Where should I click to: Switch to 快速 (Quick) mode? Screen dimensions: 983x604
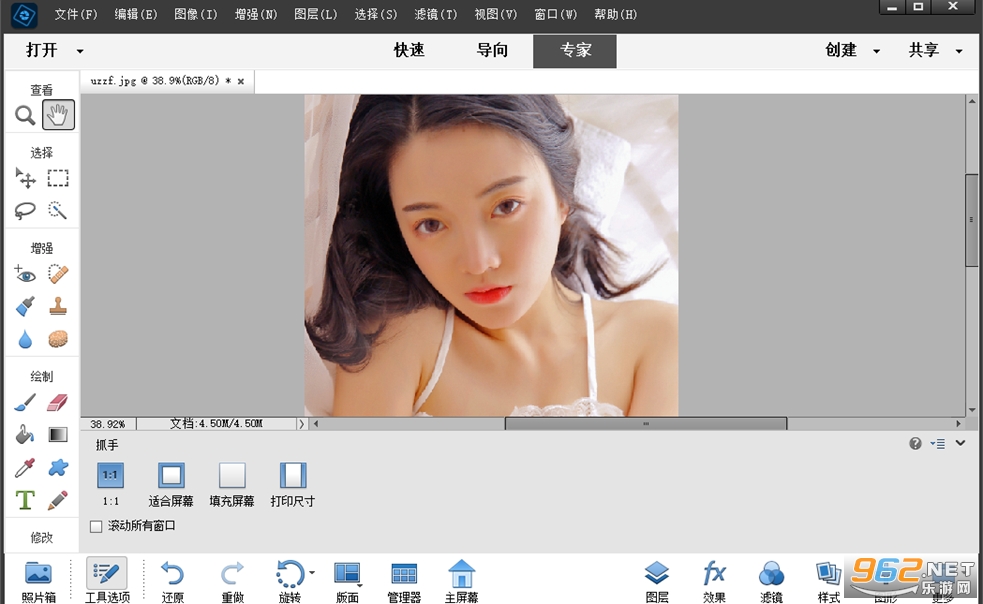(409, 50)
